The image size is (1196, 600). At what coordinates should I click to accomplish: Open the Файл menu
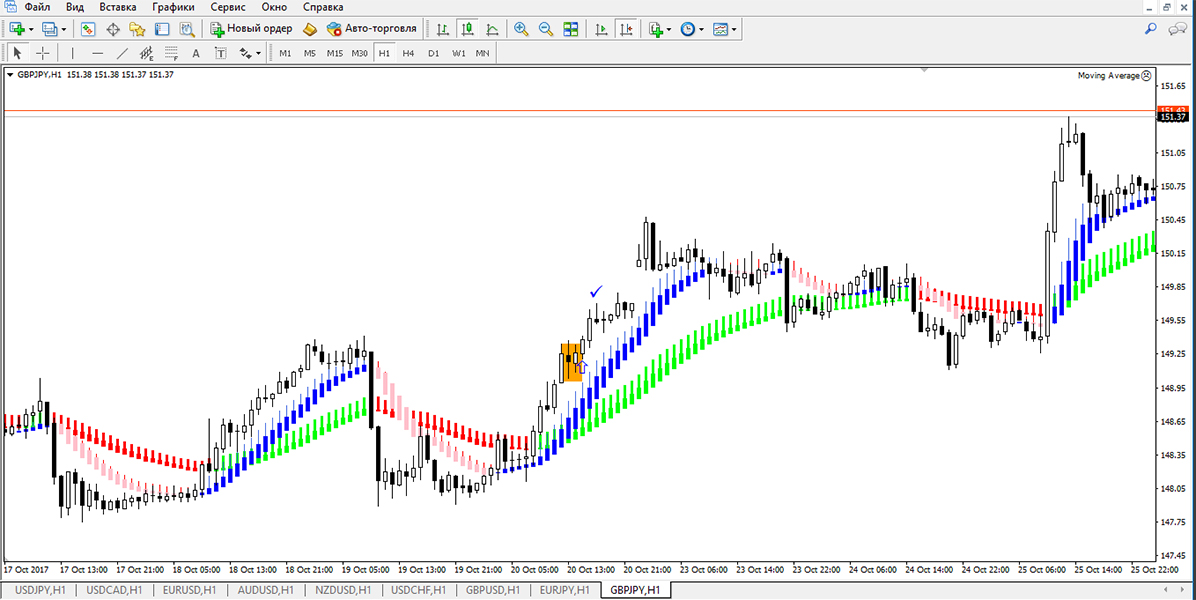click(x=37, y=7)
